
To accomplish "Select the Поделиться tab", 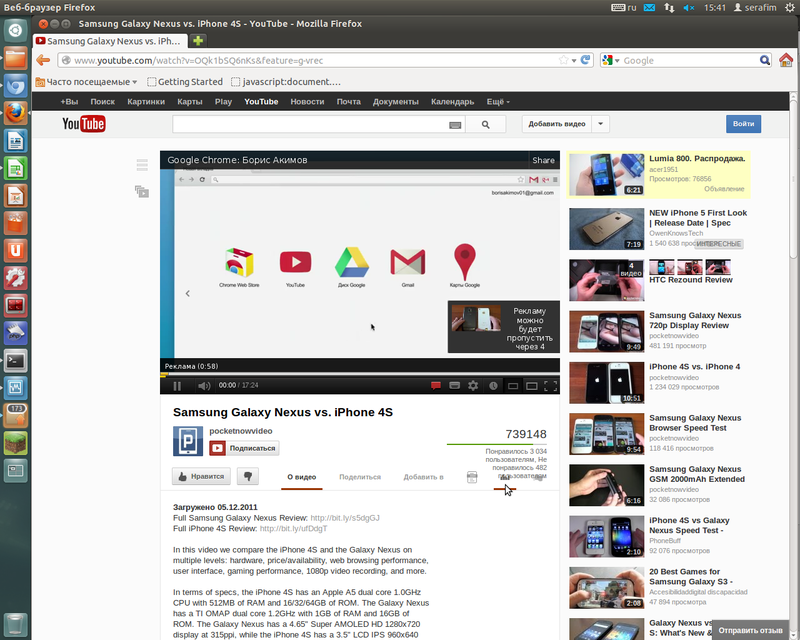I will click(x=360, y=477).
